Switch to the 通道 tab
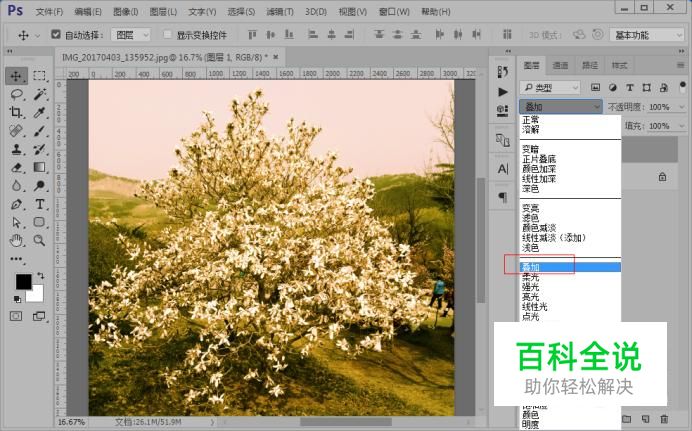 (560, 65)
